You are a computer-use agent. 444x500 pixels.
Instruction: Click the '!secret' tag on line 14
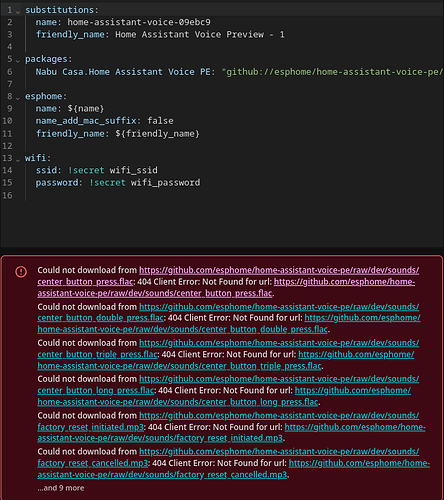86,170
